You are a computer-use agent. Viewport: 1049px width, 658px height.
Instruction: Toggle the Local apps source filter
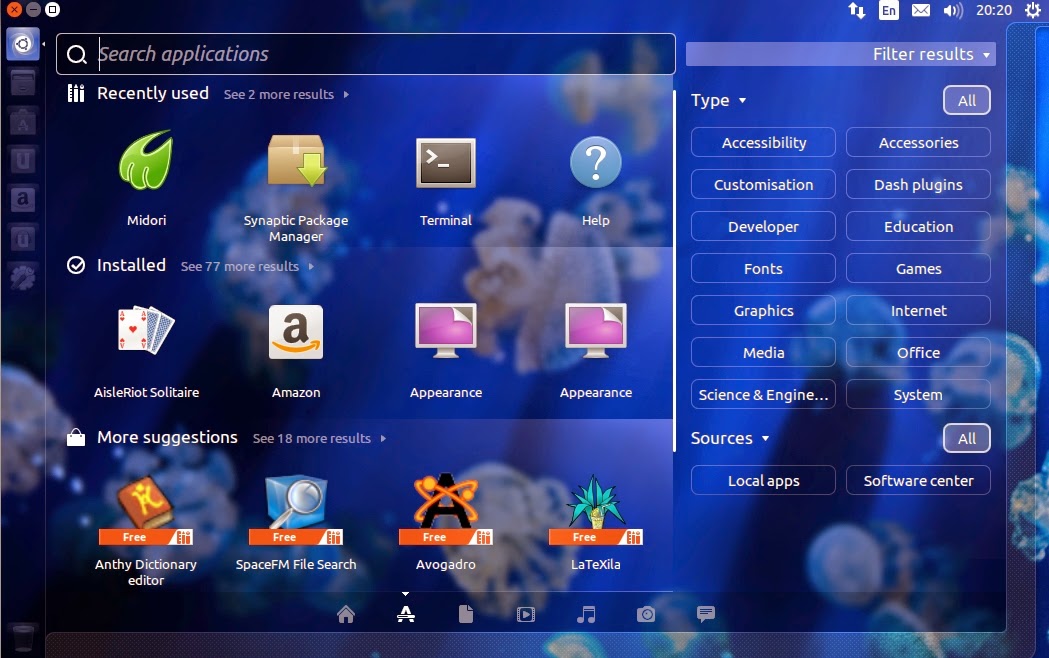(762, 480)
